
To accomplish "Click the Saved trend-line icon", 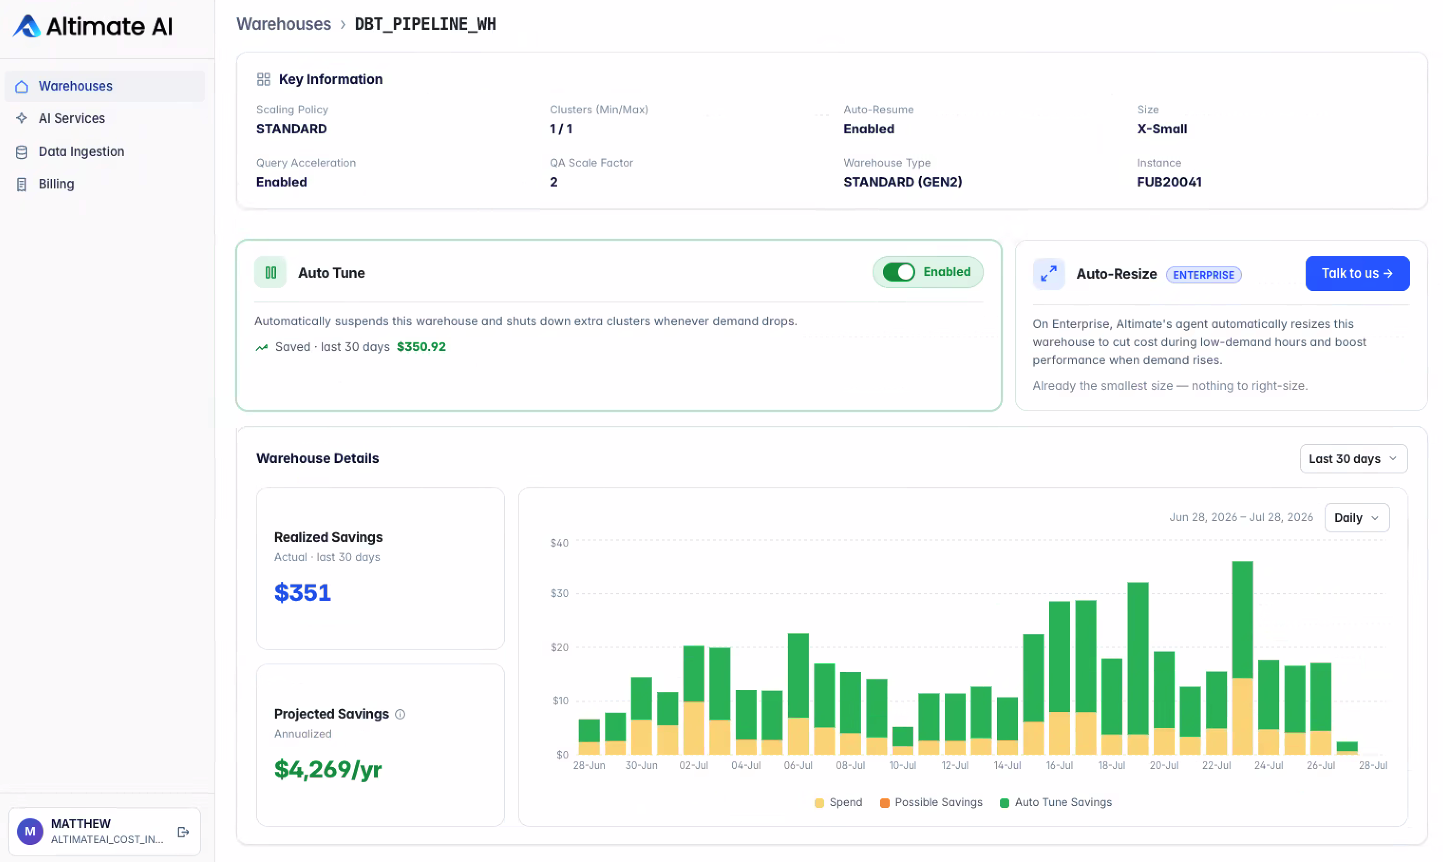I will click(262, 347).
